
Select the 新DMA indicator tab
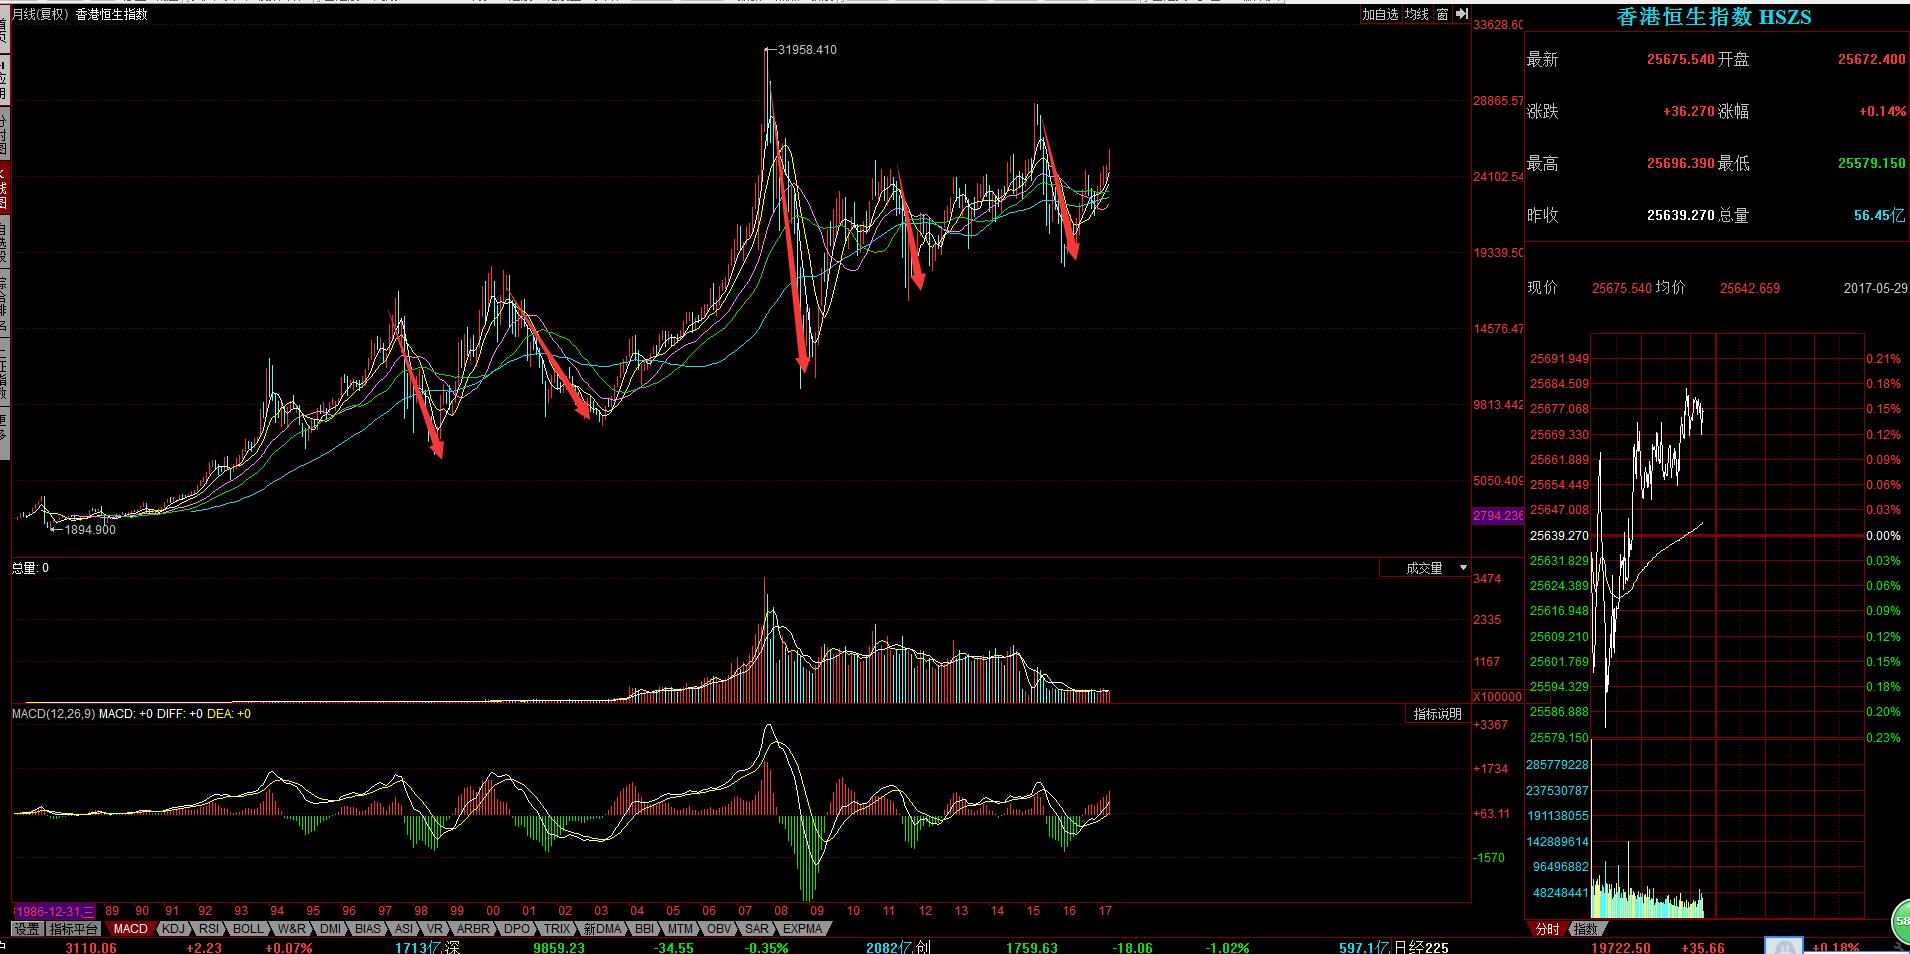(602, 929)
